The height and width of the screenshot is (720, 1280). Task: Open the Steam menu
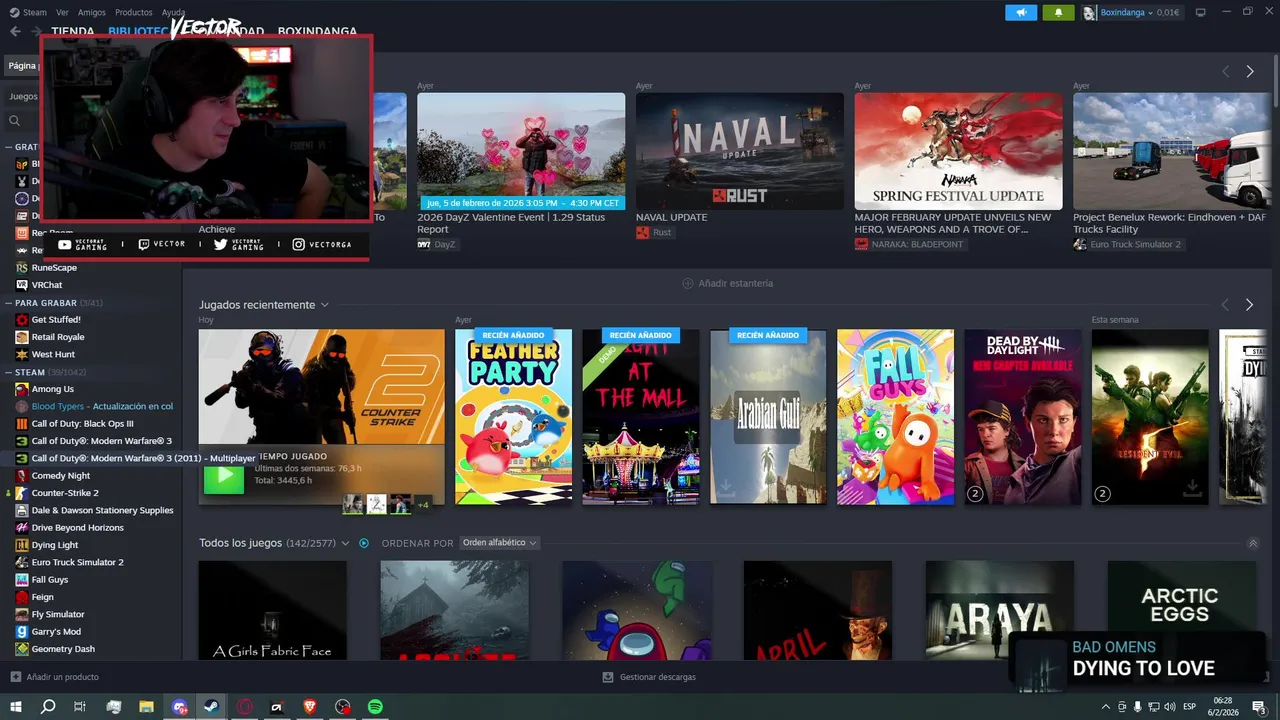[x=35, y=12]
